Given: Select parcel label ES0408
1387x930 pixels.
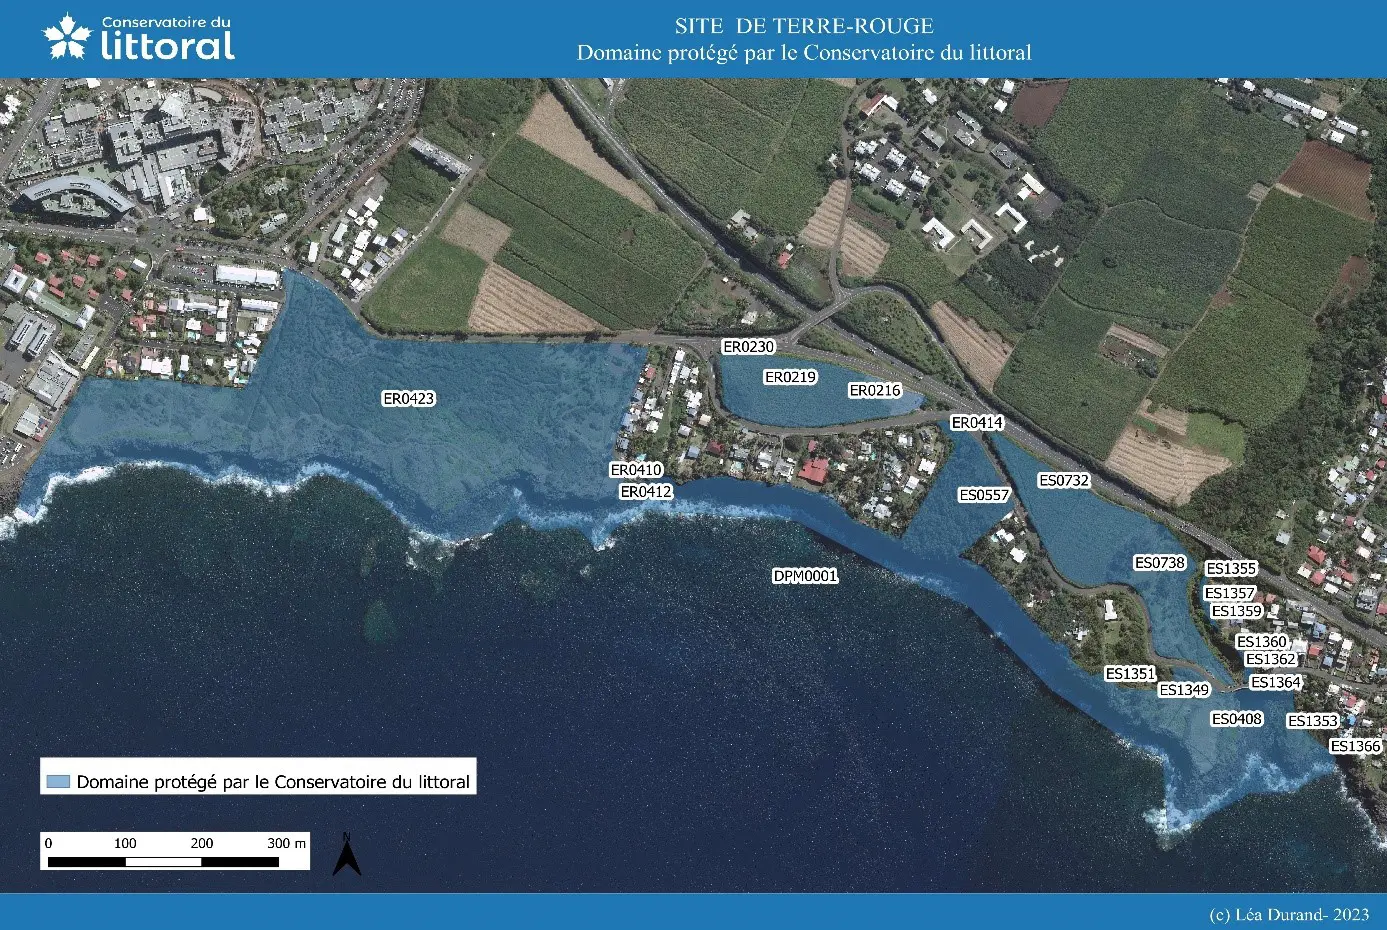Looking at the screenshot, I should 1237,719.
